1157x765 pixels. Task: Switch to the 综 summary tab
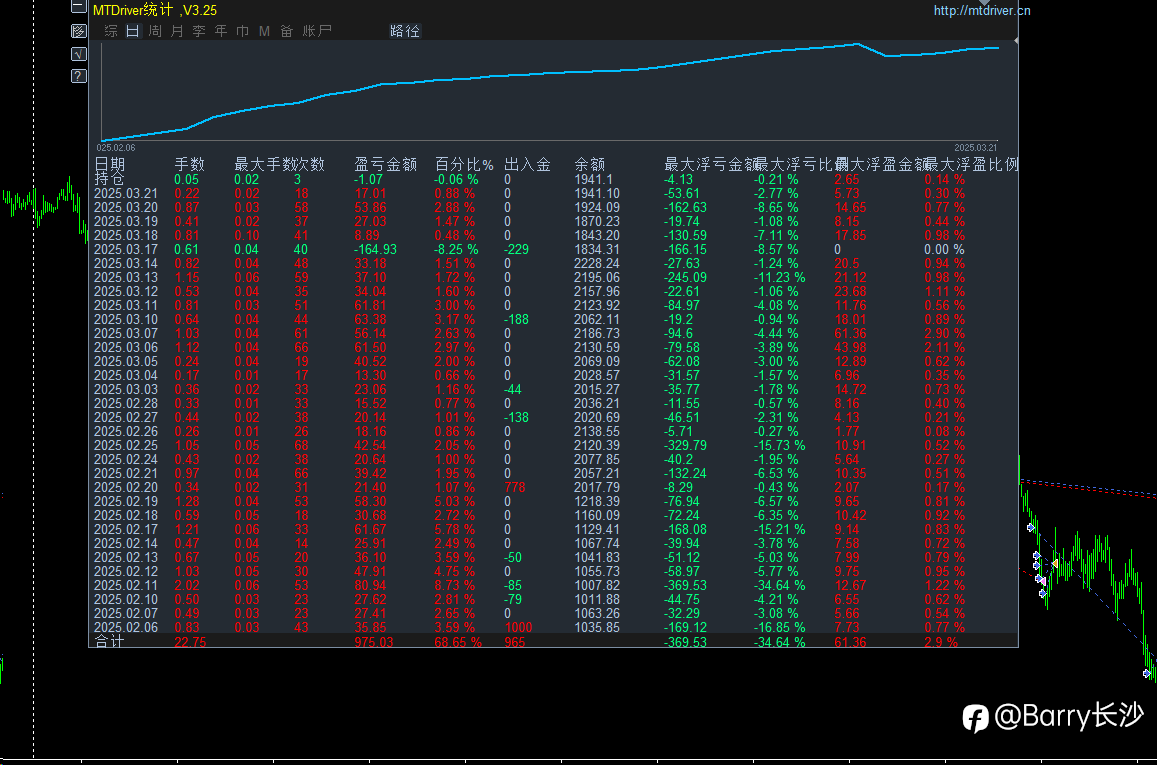(111, 31)
